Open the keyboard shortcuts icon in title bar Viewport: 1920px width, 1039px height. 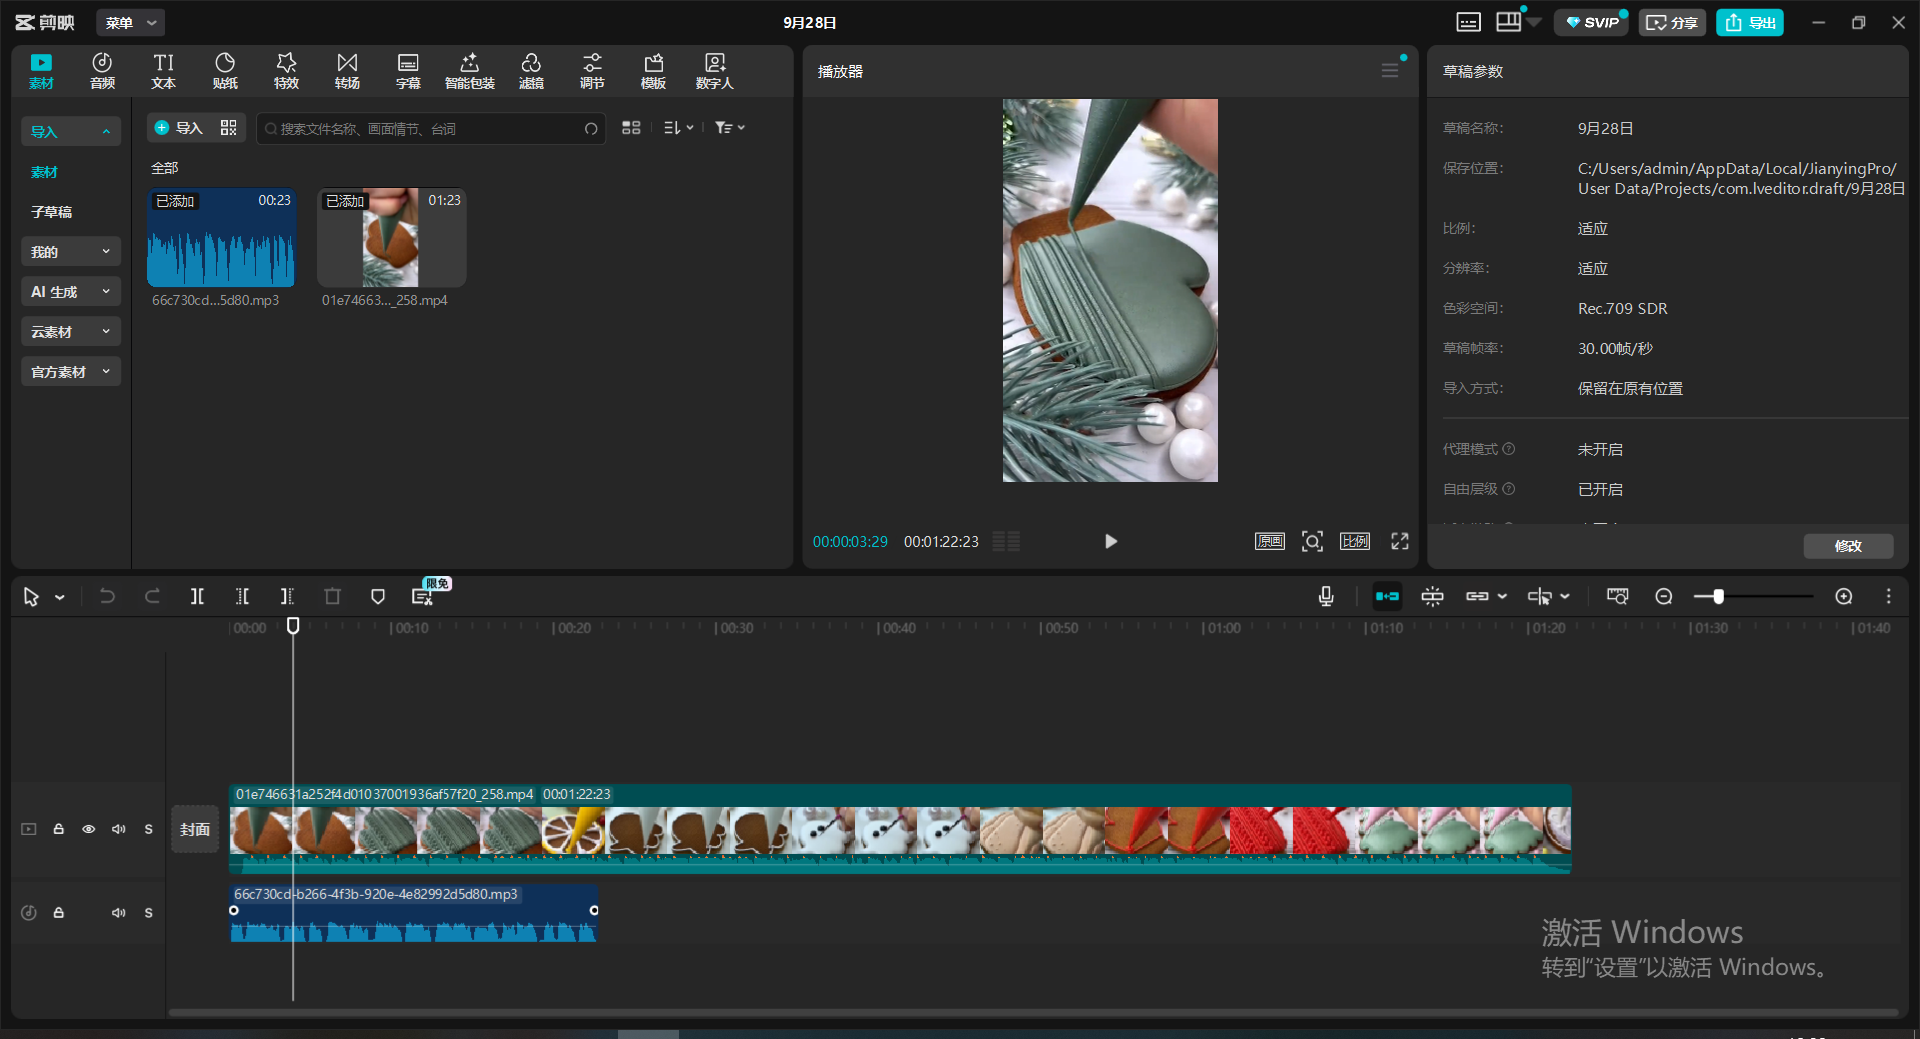pyautogui.click(x=1468, y=22)
